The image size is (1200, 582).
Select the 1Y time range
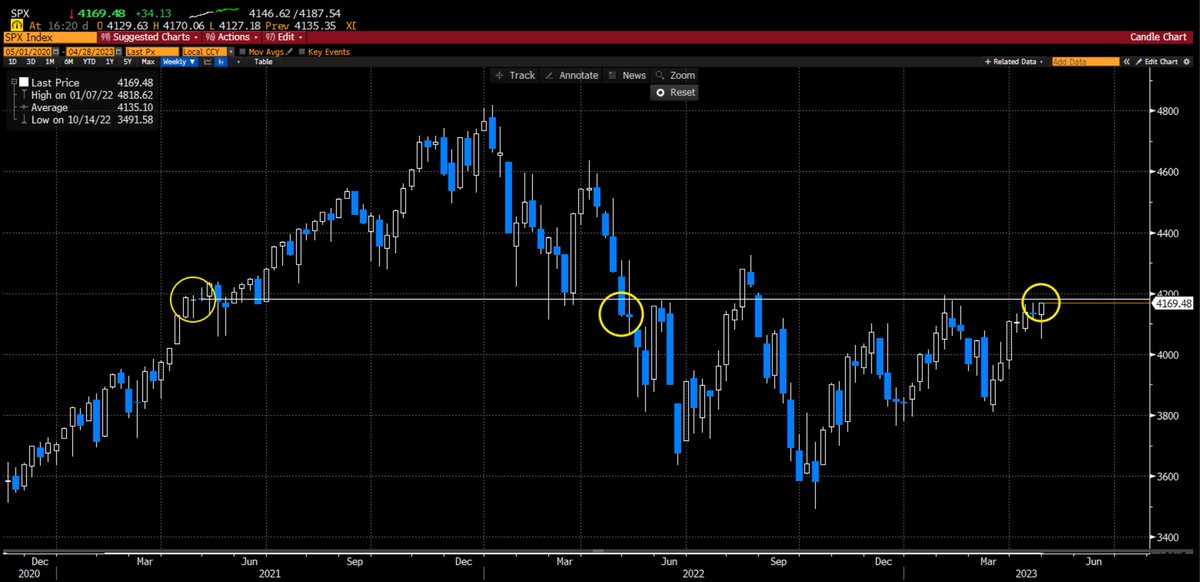pos(109,62)
